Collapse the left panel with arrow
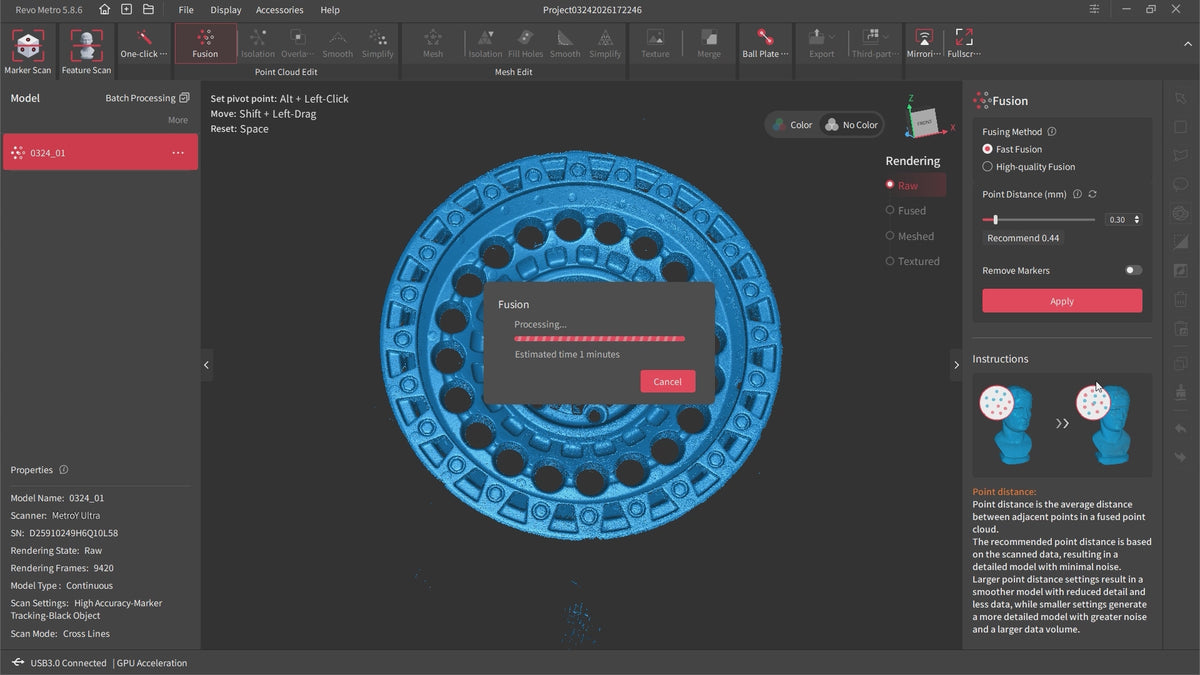This screenshot has width=1200, height=675. coord(207,365)
